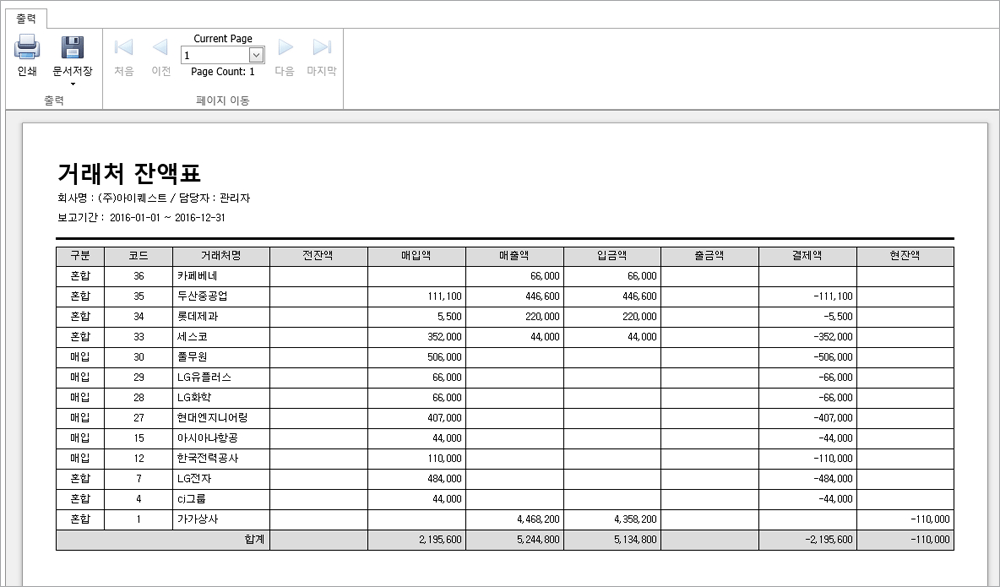Select the 아시아나항공 customer name cell
The image size is (1000, 587).
(221, 438)
